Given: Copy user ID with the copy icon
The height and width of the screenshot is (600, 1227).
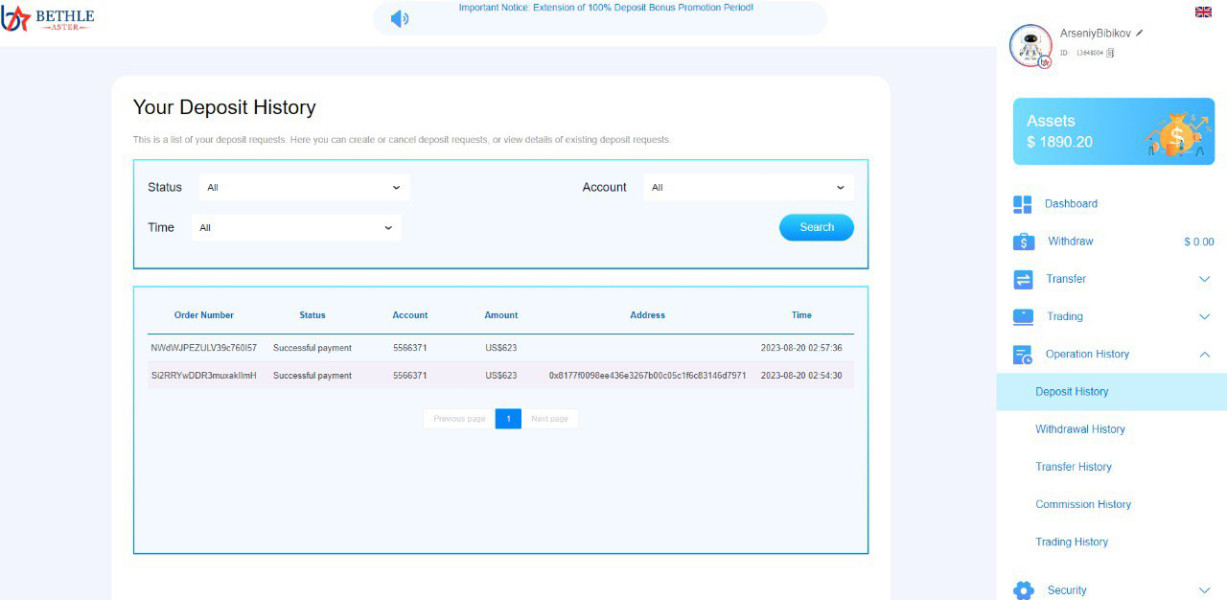Looking at the screenshot, I should tap(1110, 53).
